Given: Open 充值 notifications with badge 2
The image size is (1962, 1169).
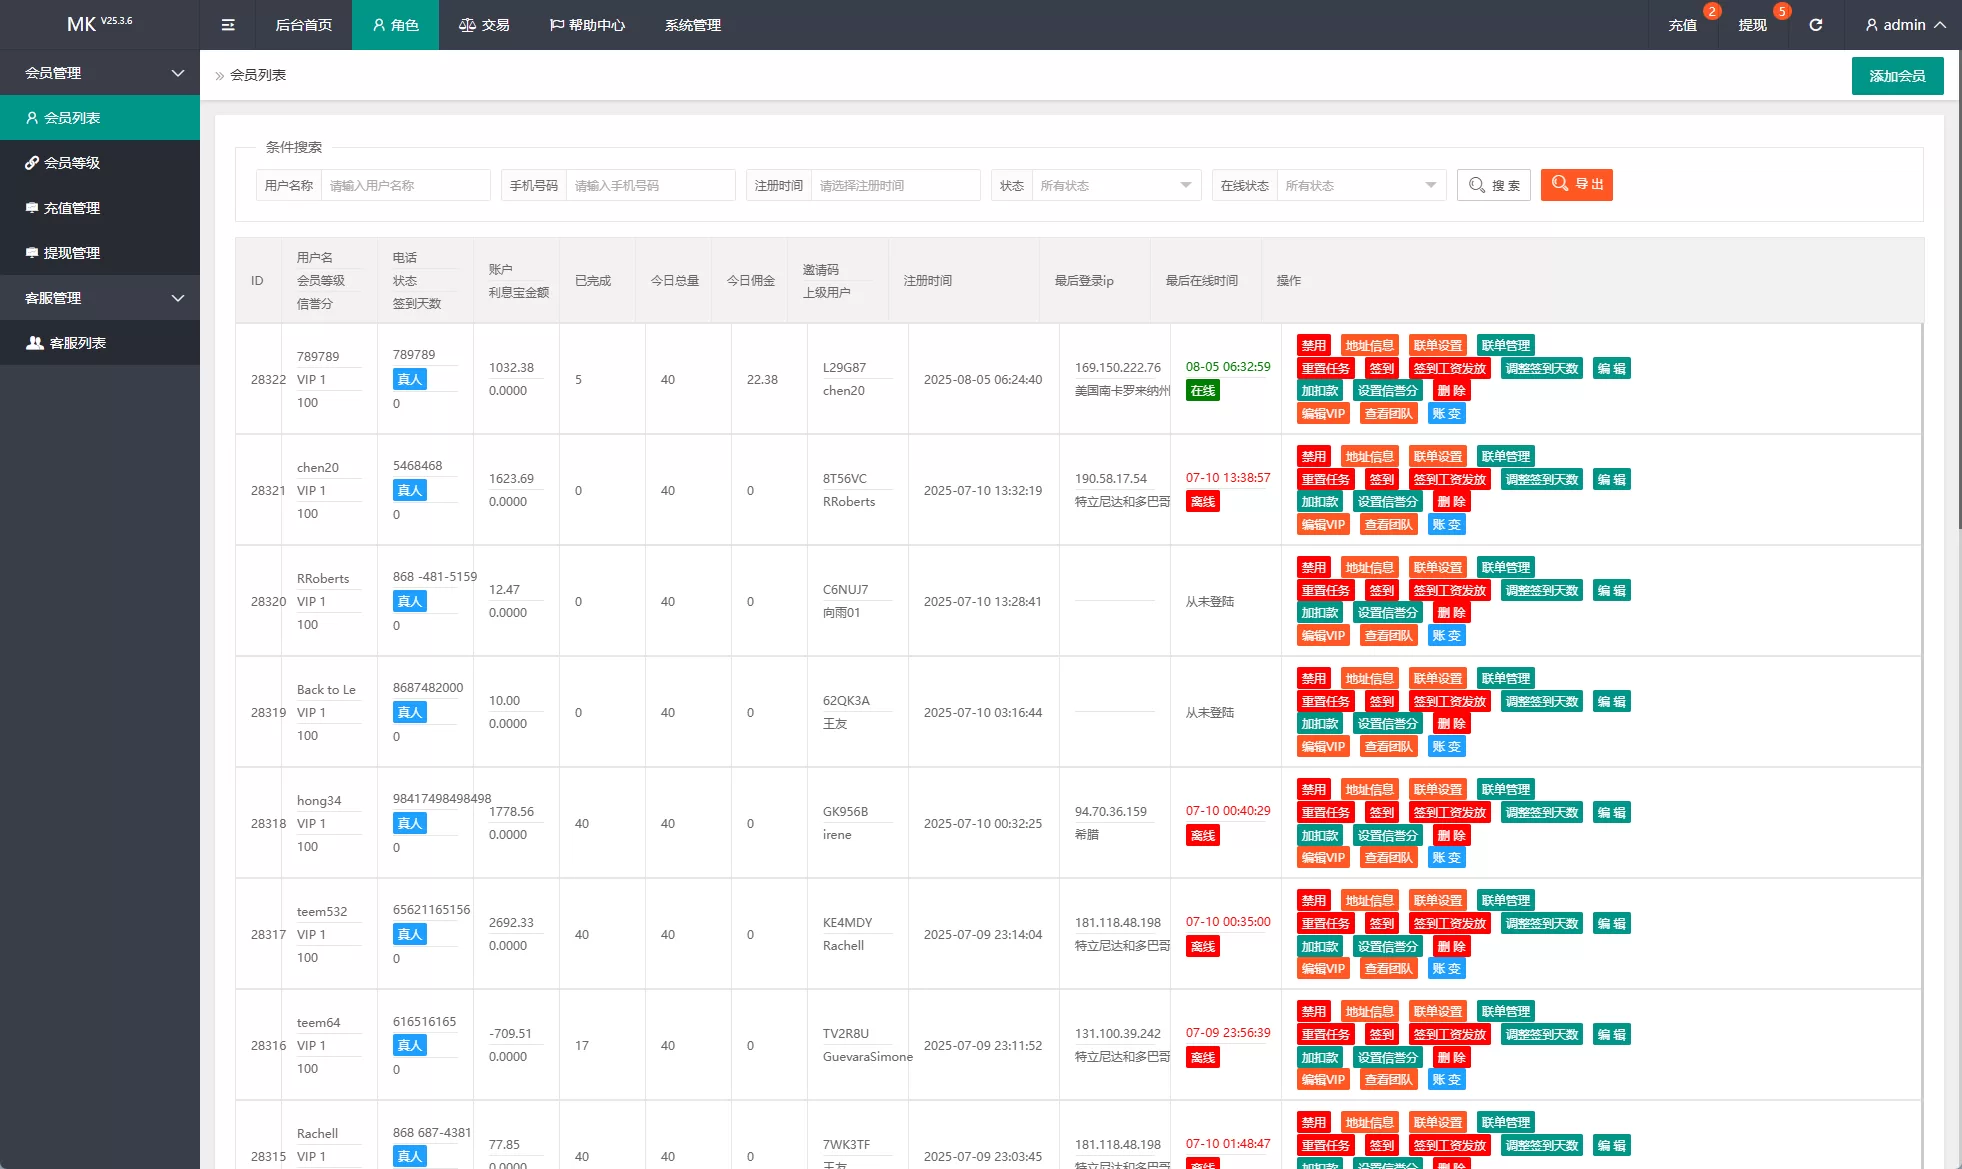Looking at the screenshot, I should (x=1683, y=25).
